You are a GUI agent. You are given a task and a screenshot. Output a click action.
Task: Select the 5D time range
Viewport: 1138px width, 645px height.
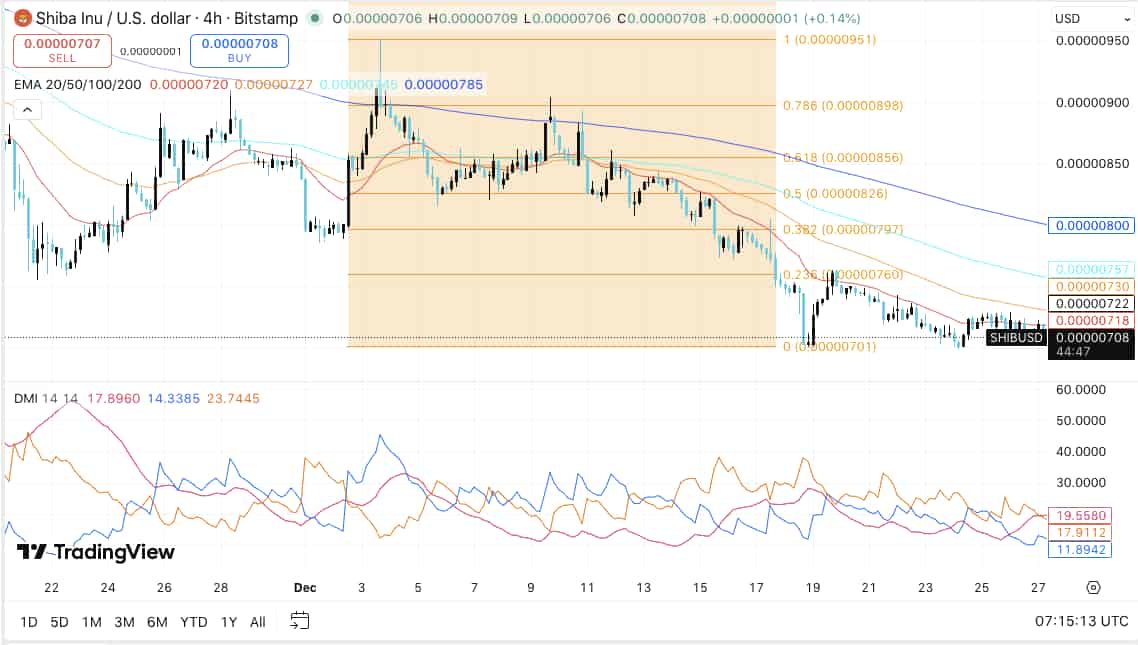click(59, 622)
